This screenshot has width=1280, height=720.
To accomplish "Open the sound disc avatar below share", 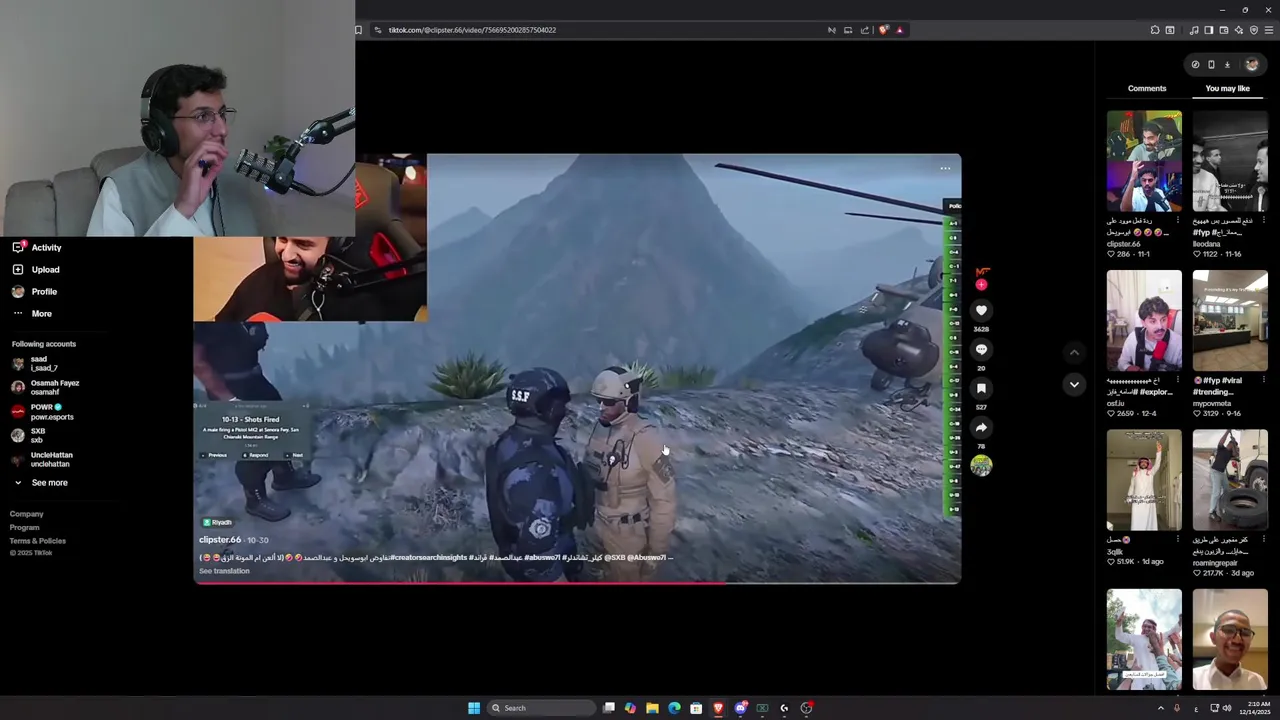I will pyautogui.click(x=981, y=465).
